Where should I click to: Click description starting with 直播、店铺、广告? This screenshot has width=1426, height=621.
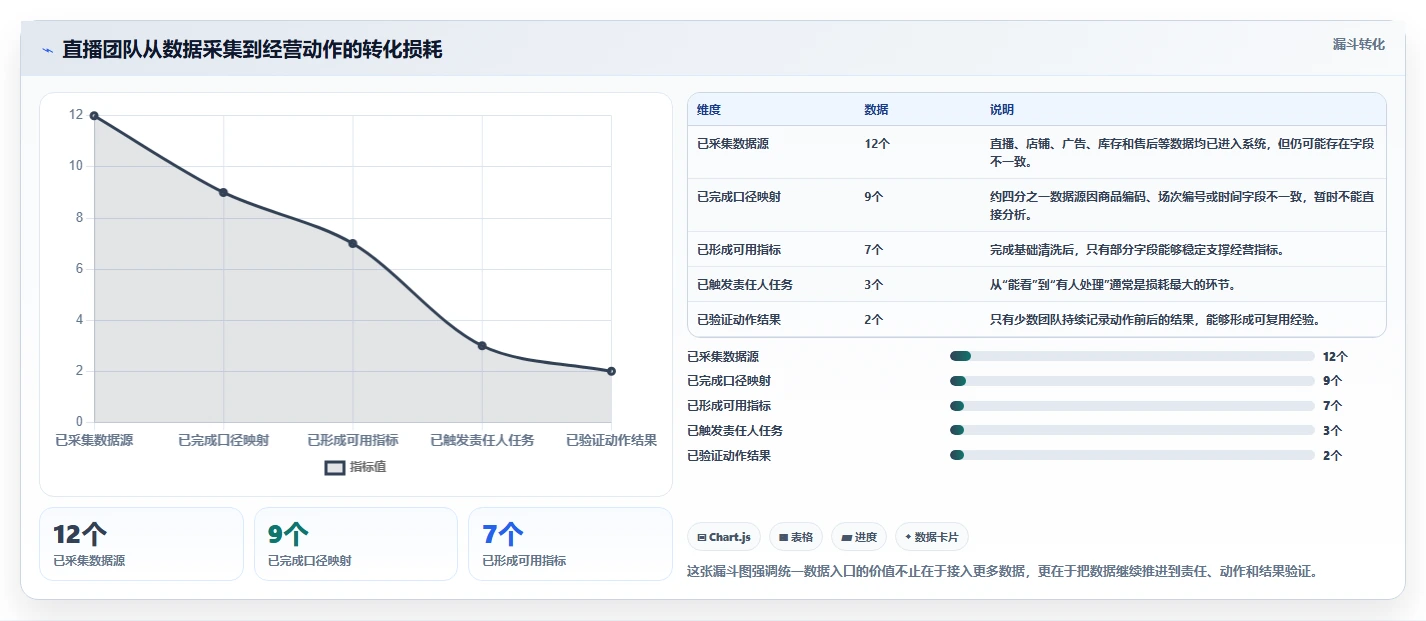point(1182,152)
